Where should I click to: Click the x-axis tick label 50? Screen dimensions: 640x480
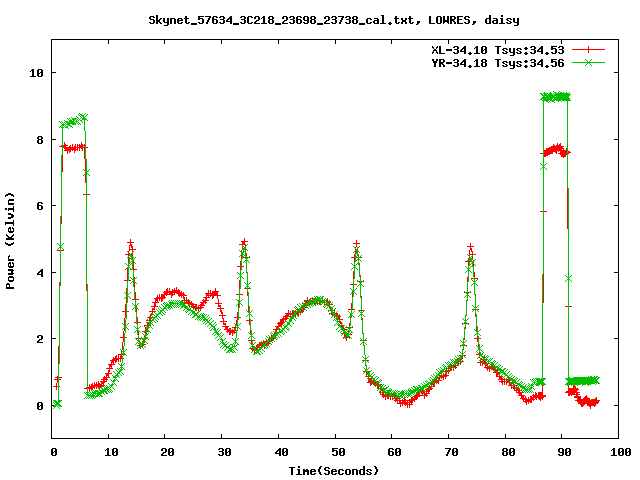338,452
